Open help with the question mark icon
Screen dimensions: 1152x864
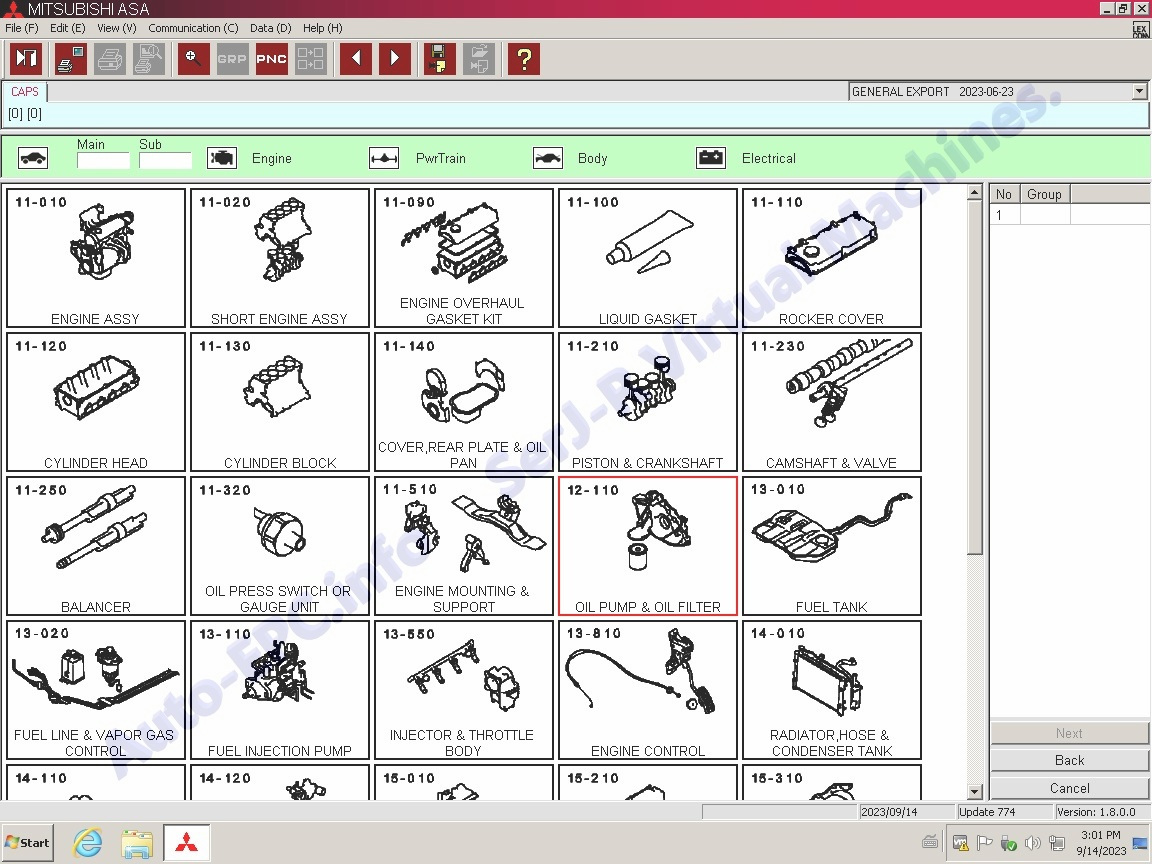[x=524, y=59]
